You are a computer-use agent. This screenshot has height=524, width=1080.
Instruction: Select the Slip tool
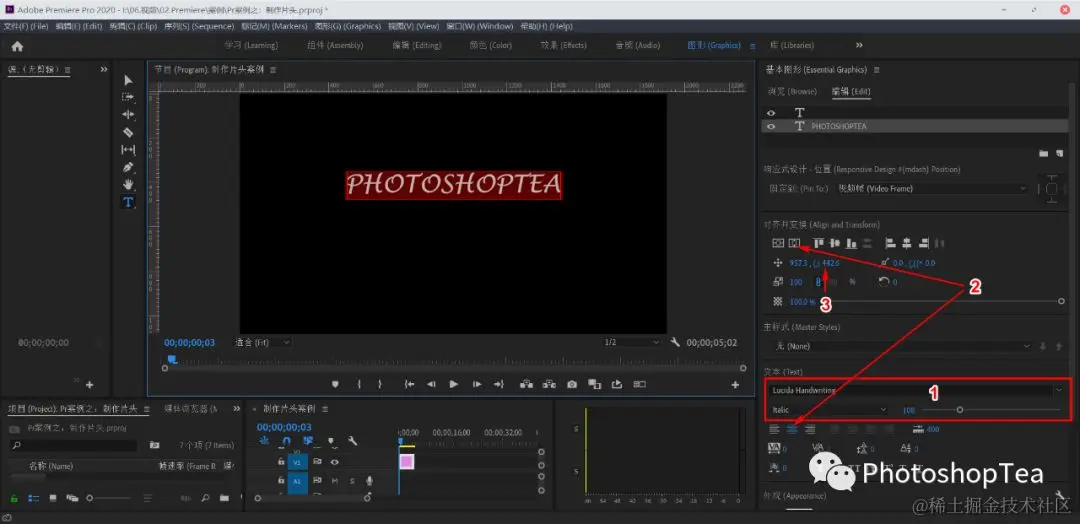[x=128, y=149]
